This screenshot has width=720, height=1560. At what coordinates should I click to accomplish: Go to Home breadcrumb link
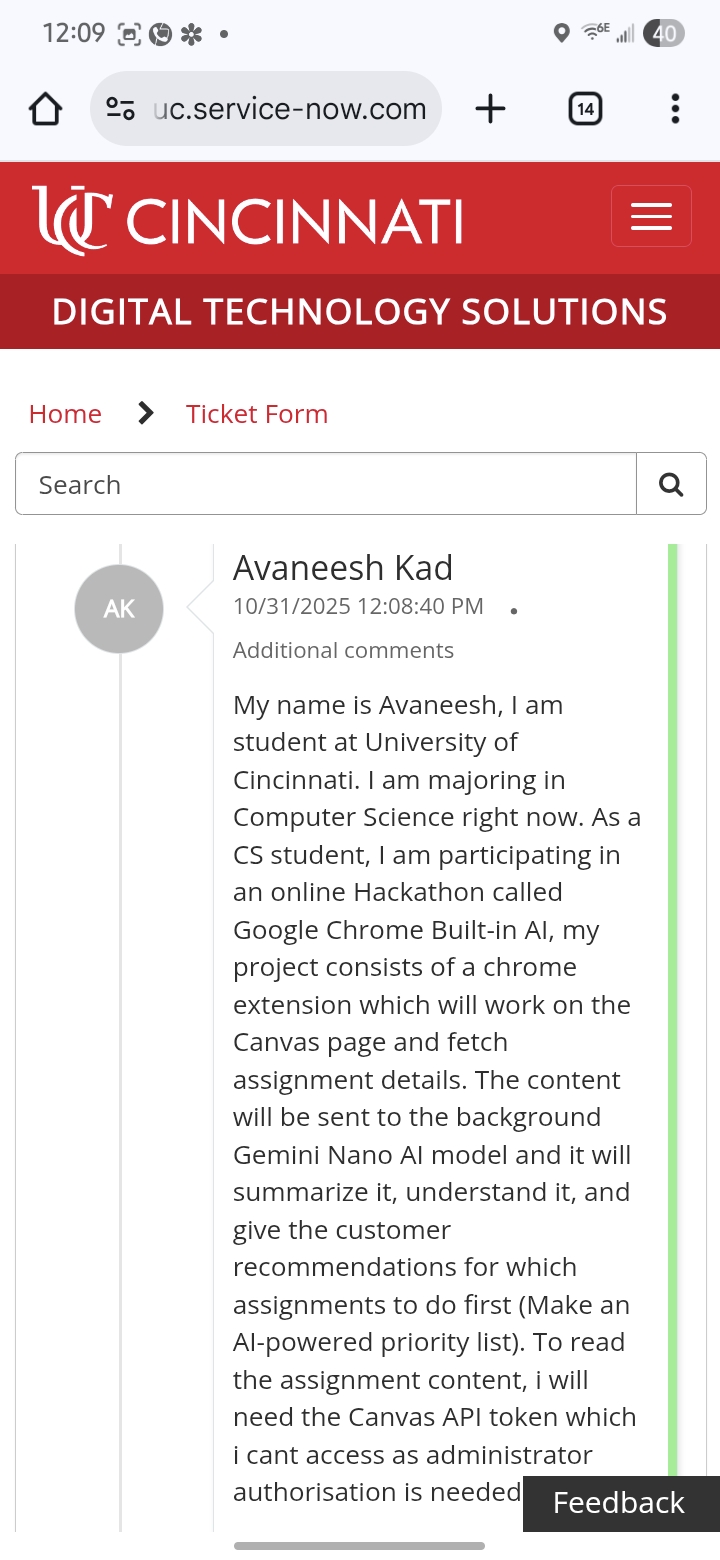[65, 414]
